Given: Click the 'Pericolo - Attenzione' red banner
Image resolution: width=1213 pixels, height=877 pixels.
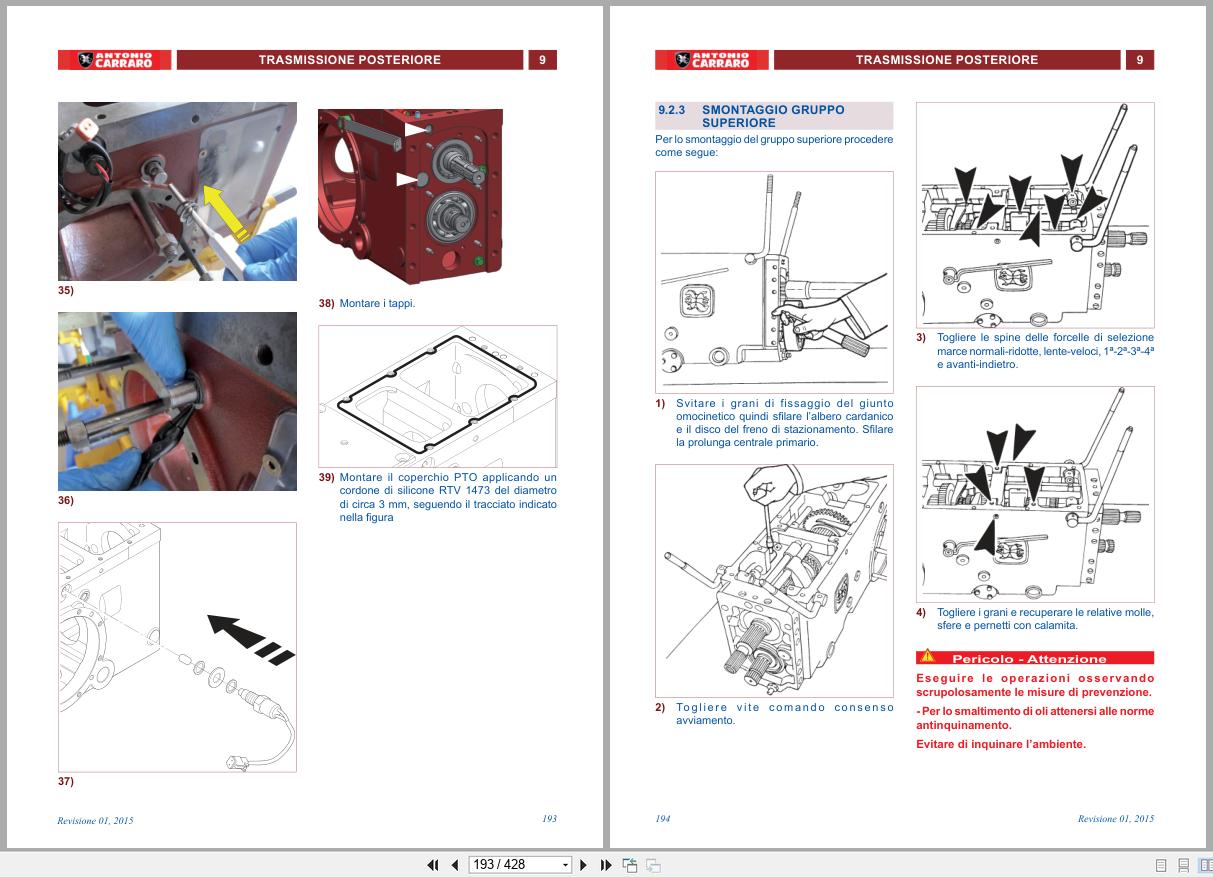Looking at the screenshot, I should coord(1035,658).
